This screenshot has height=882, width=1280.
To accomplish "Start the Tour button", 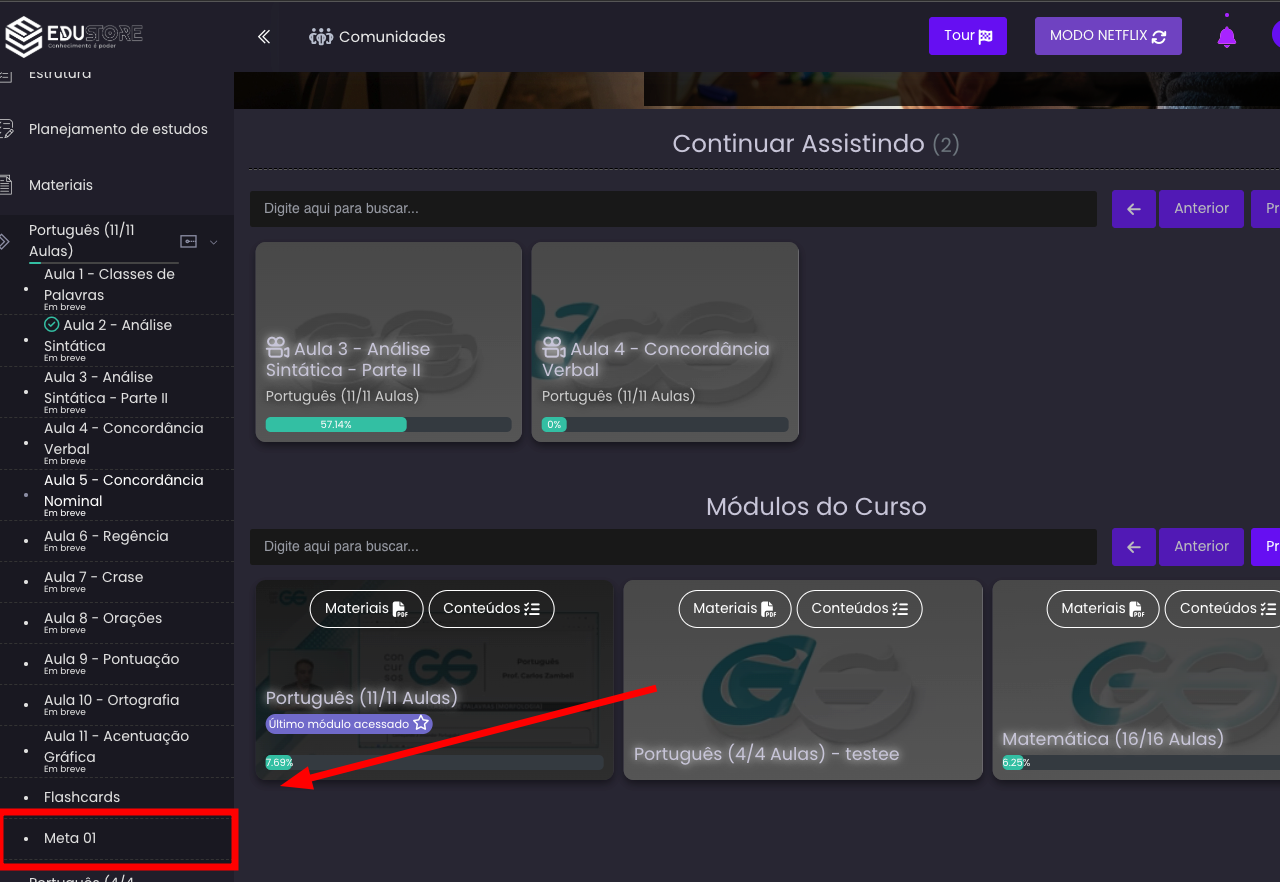I will pyautogui.click(x=967, y=36).
